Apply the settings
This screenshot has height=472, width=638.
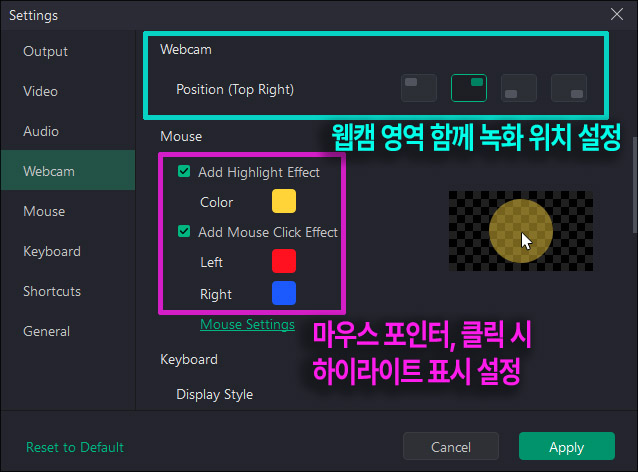pos(567,446)
